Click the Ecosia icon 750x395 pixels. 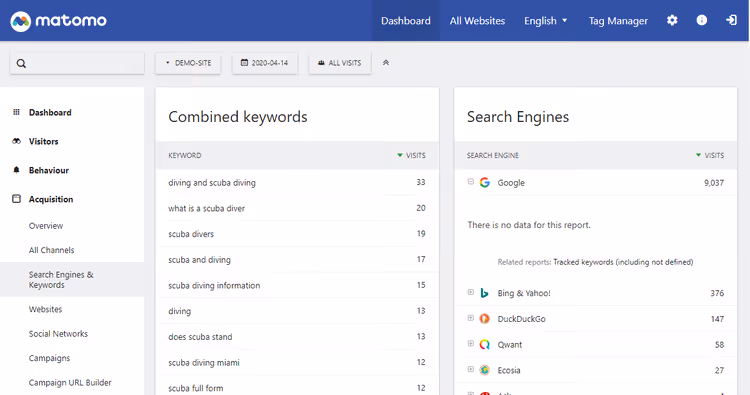point(485,370)
